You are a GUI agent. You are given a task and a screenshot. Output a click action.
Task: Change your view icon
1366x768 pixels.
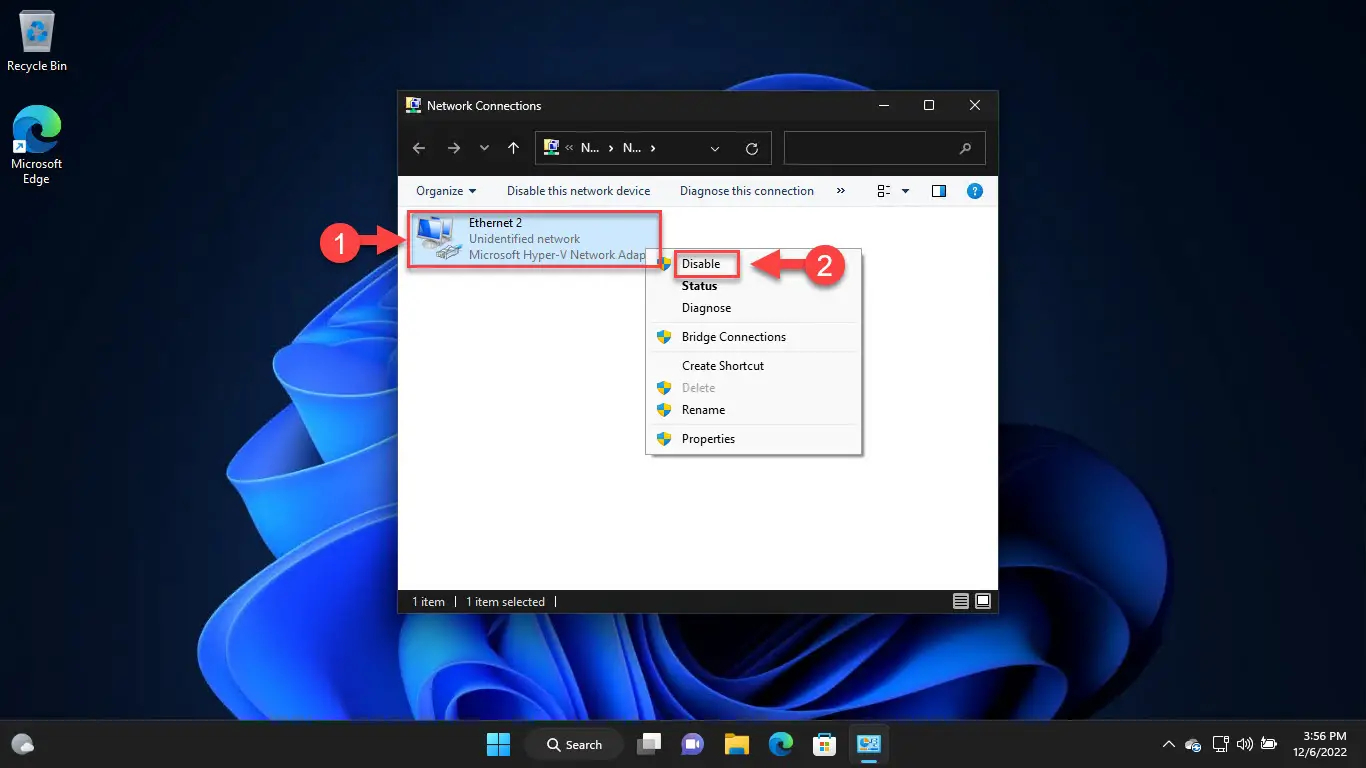(884, 191)
